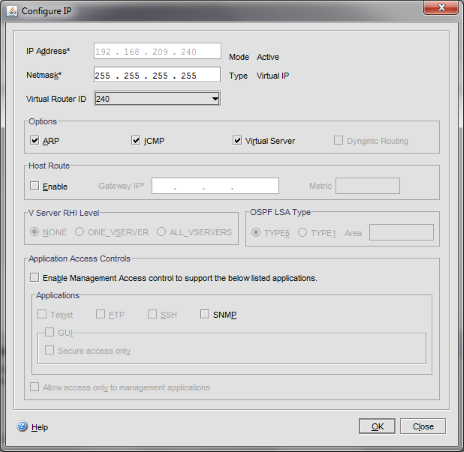Dismiss the dialog with the Close button
The height and width of the screenshot is (452, 464).
tap(423, 426)
